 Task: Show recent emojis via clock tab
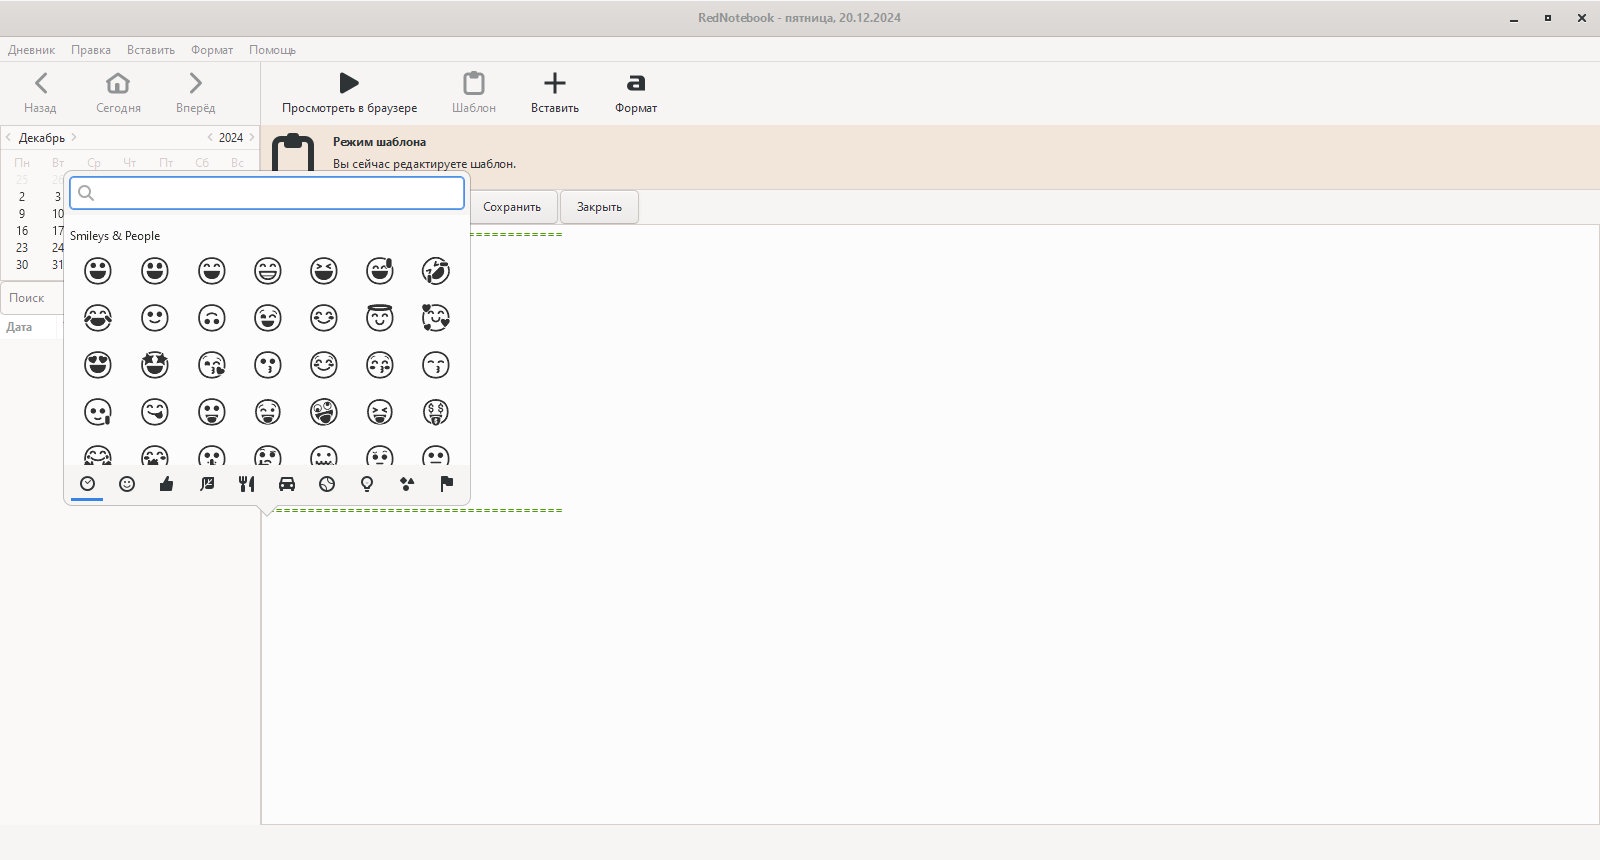click(x=87, y=484)
